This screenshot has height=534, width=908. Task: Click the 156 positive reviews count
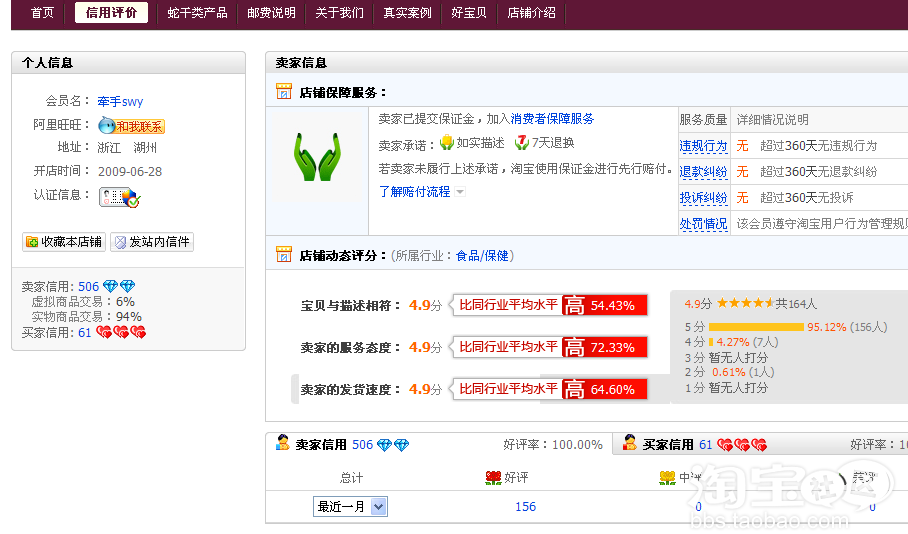point(525,507)
